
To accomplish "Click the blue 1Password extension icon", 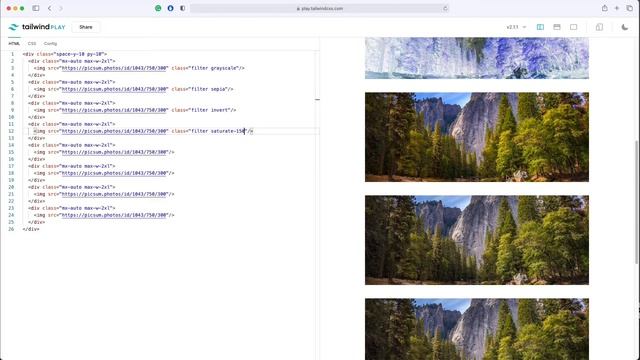I will coord(170,8).
